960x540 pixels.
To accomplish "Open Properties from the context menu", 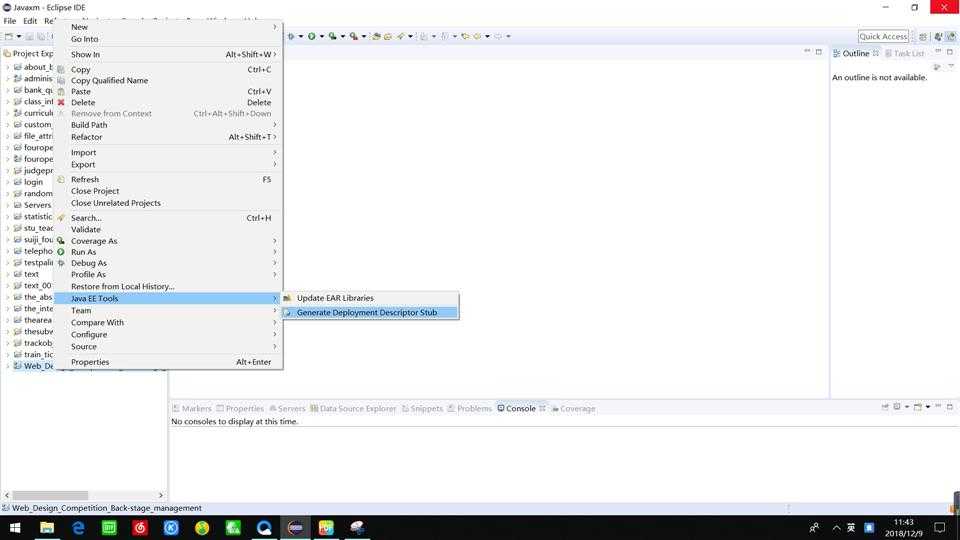I will [168, 362].
